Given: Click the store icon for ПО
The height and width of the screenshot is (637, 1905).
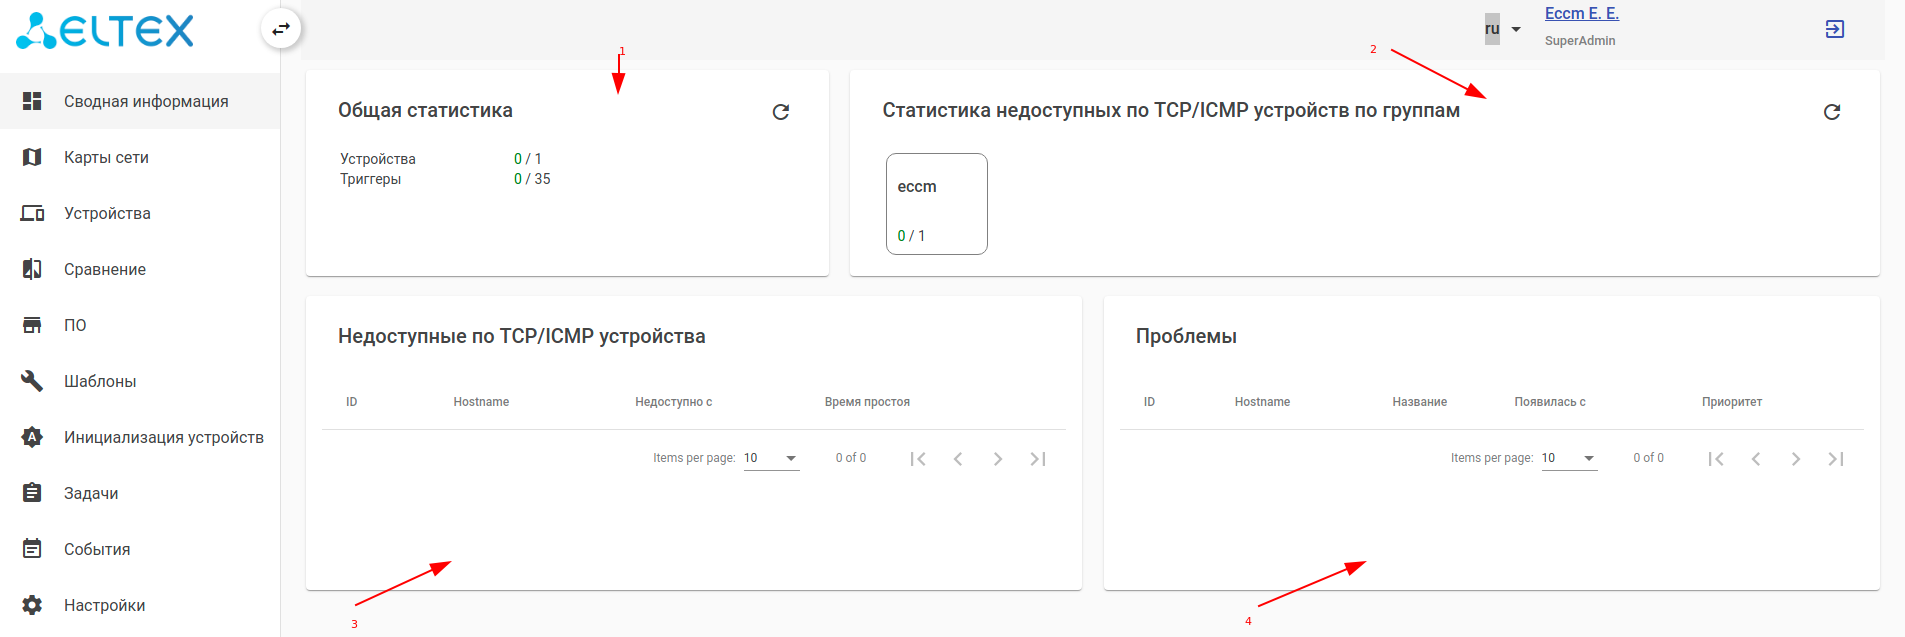Looking at the screenshot, I should pyautogui.click(x=32, y=325).
